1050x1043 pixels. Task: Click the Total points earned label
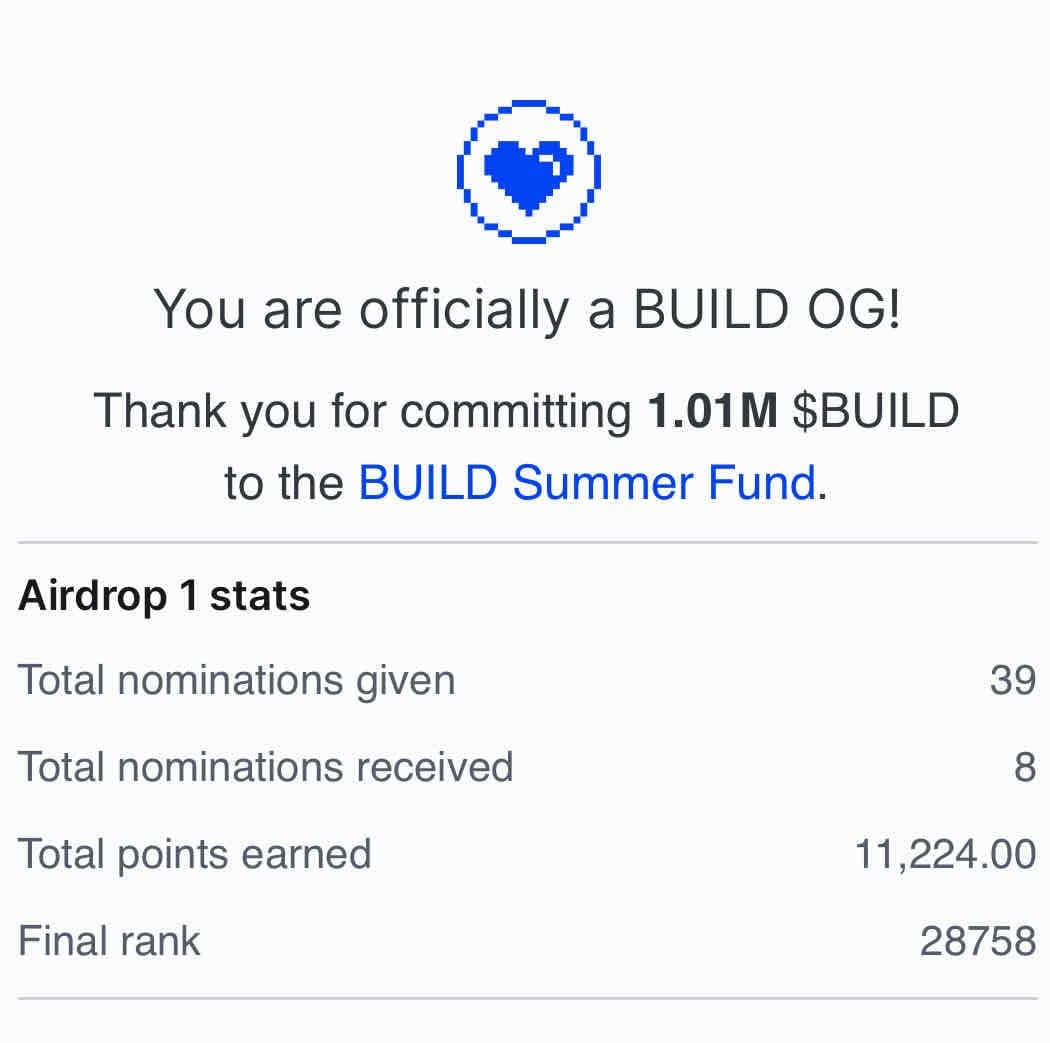click(195, 854)
